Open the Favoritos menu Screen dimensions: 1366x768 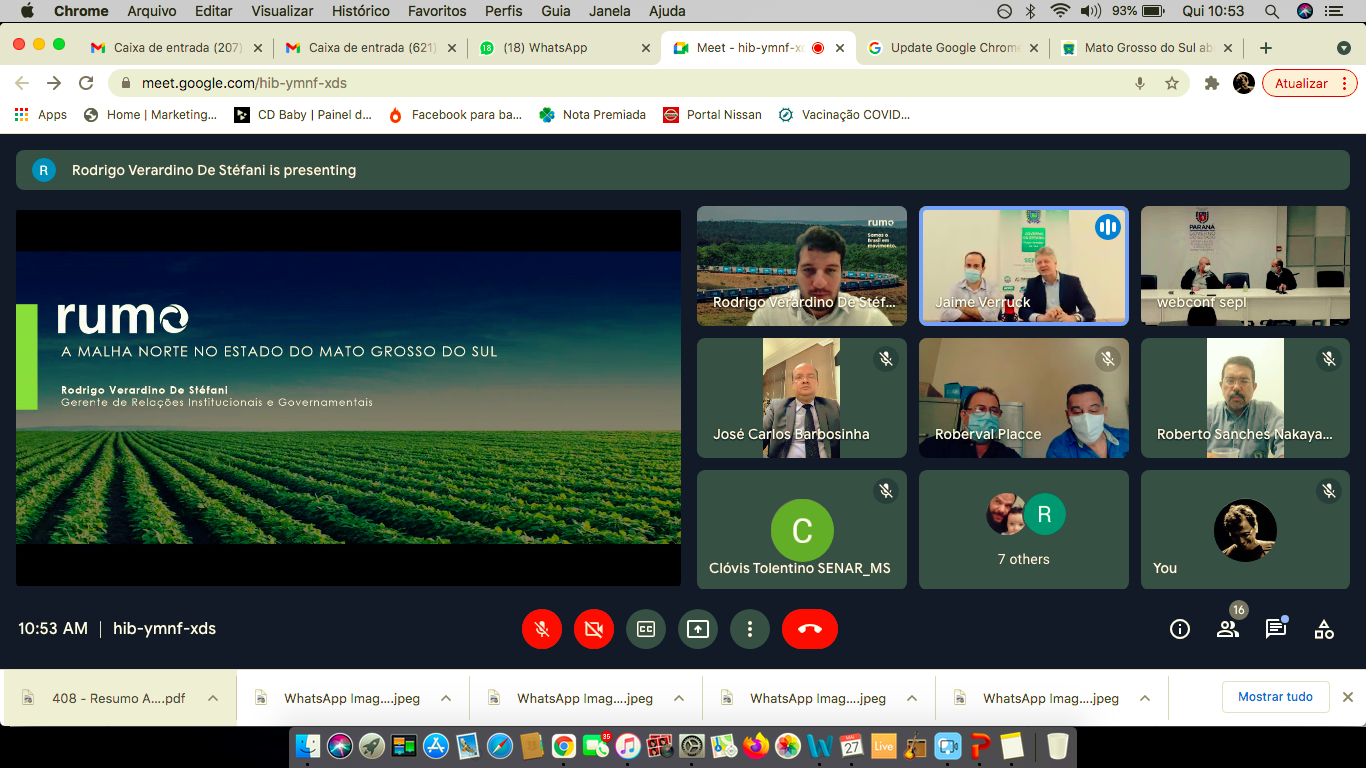pyautogui.click(x=437, y=11)
